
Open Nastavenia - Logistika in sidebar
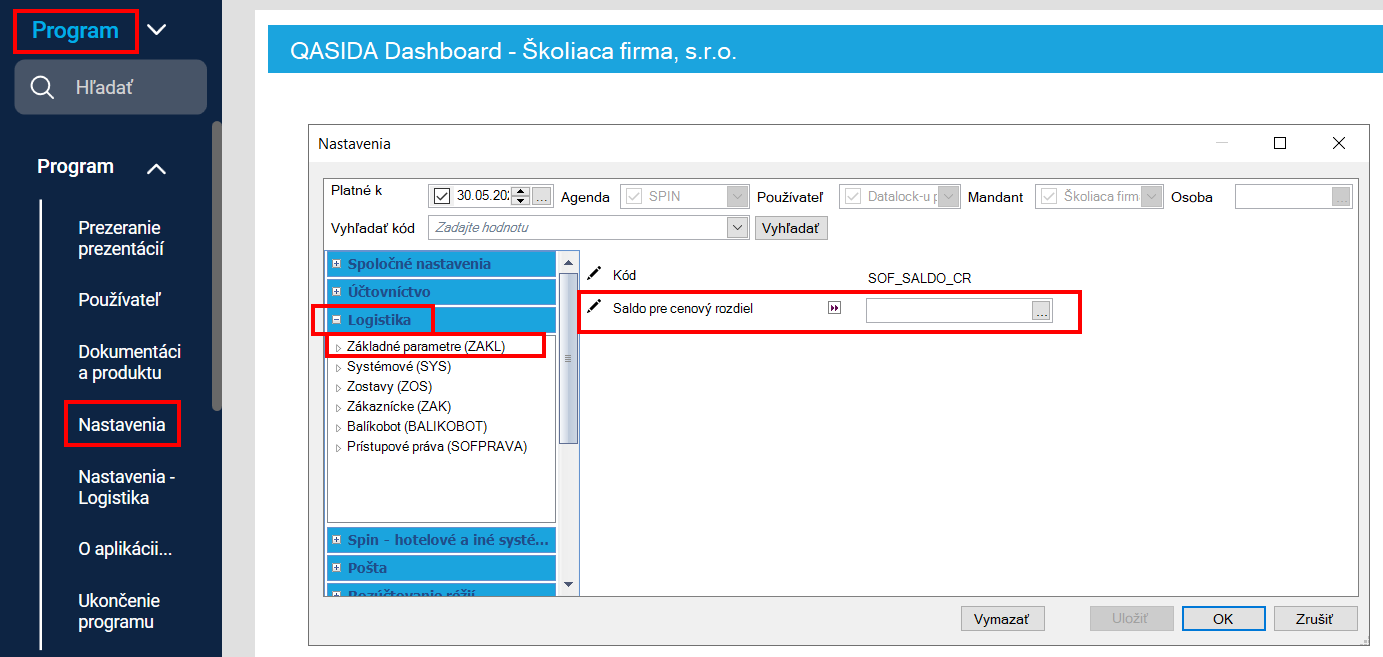point(127,487)
